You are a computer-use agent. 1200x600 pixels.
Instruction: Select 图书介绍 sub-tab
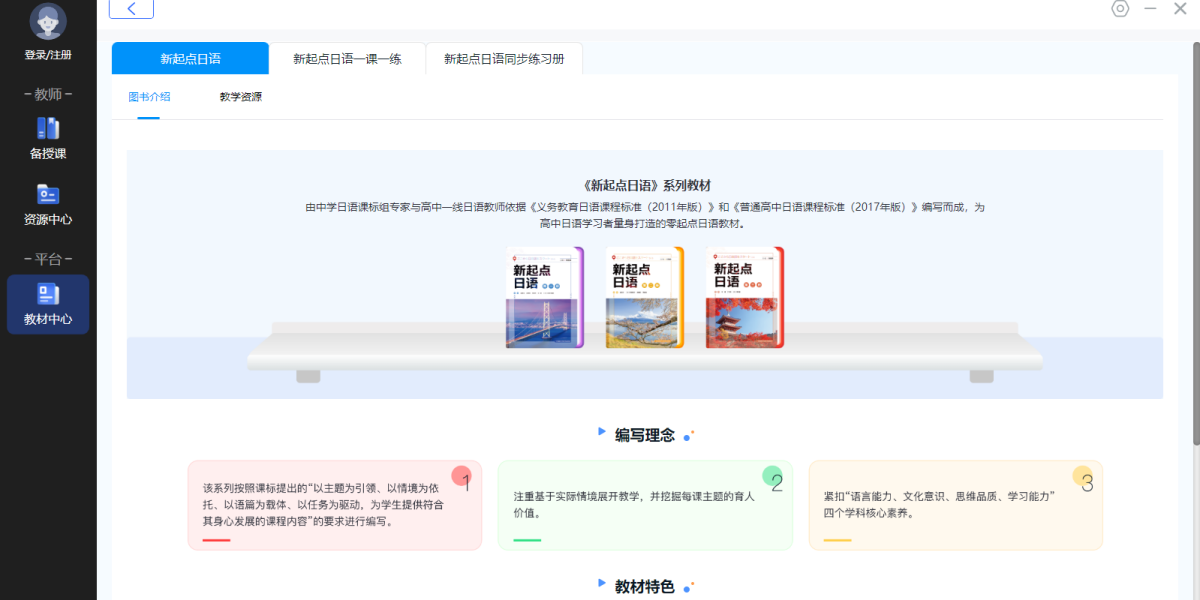(149, 97)
